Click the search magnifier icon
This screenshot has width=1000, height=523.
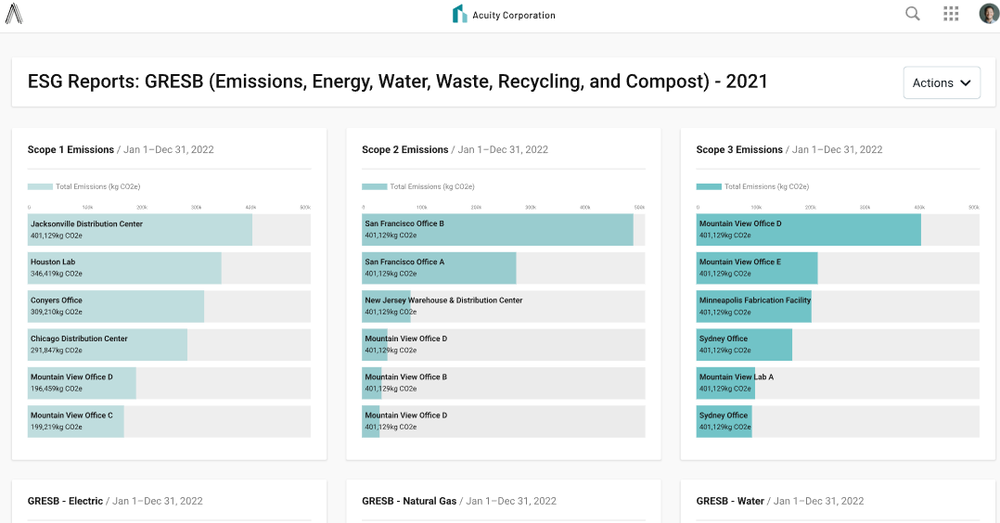click(912, 14)
